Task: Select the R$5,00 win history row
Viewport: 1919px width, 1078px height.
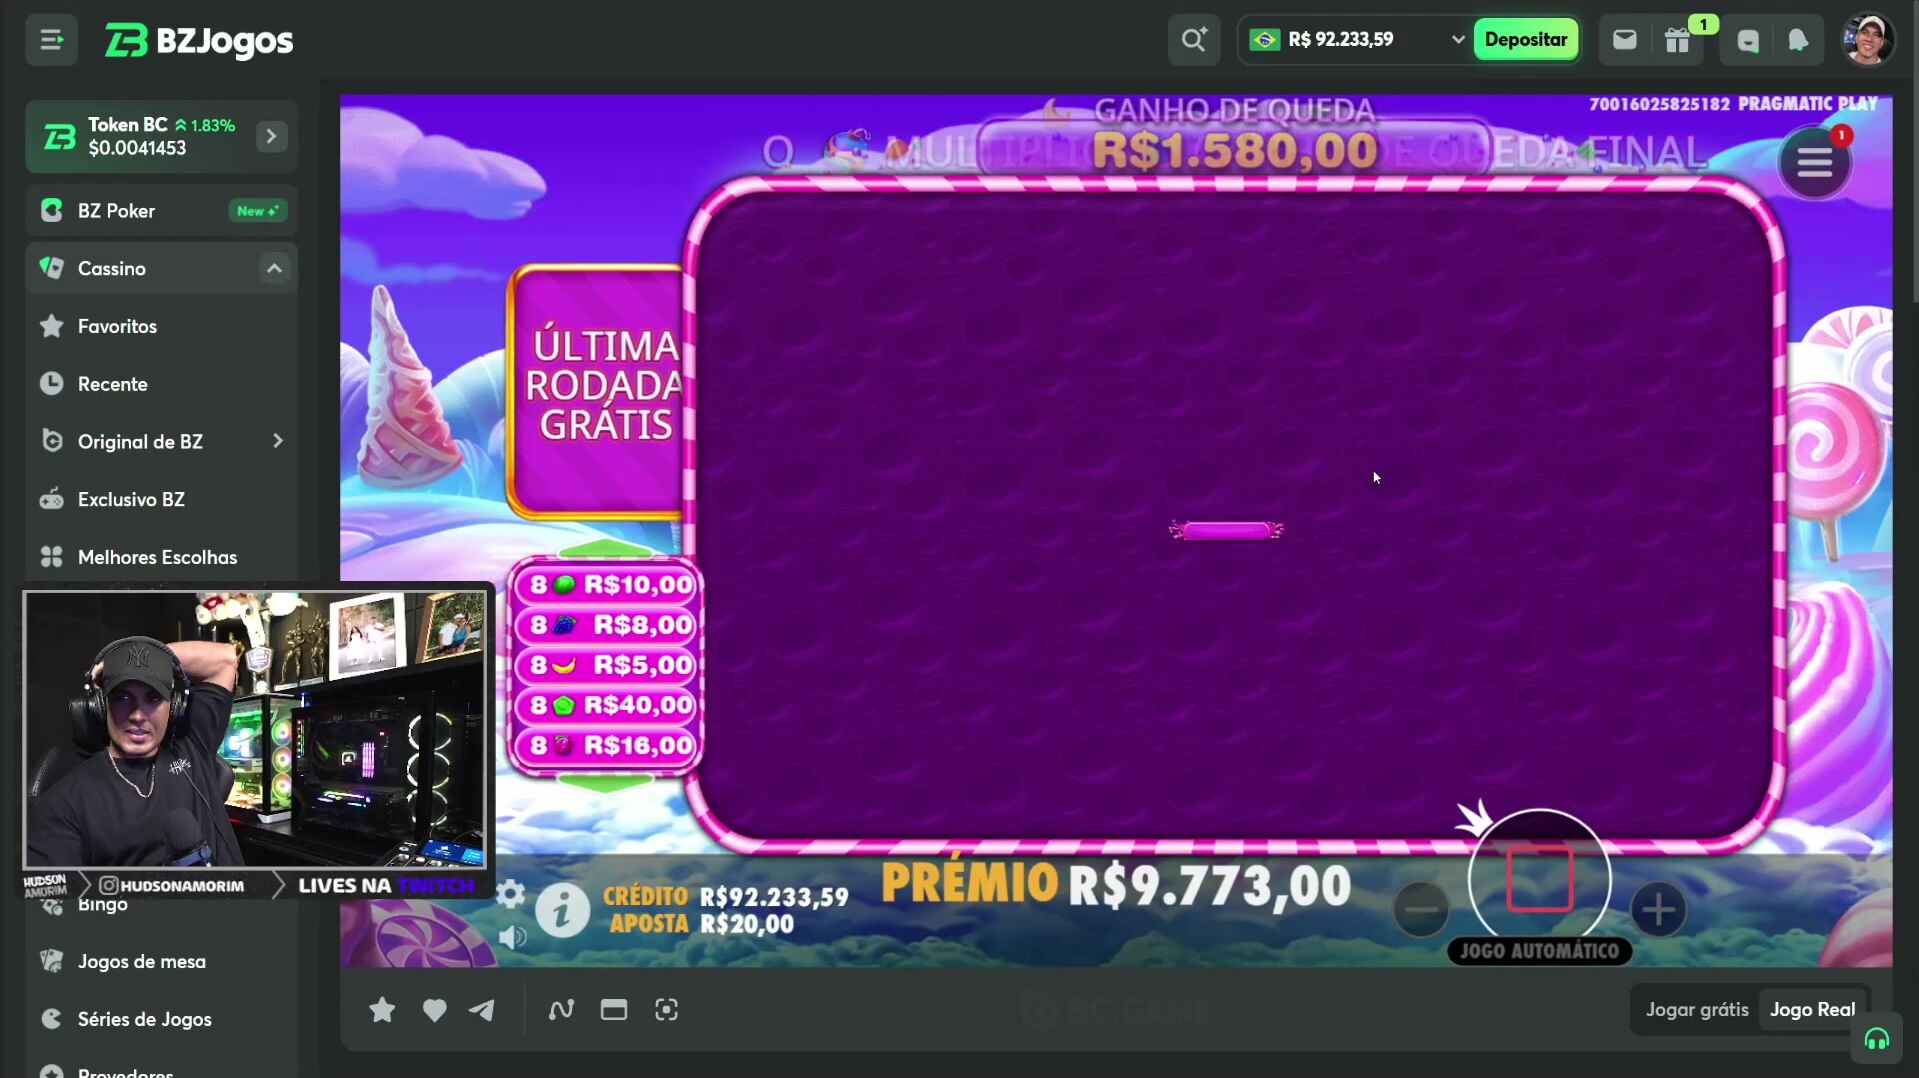Action: (606, 665)
